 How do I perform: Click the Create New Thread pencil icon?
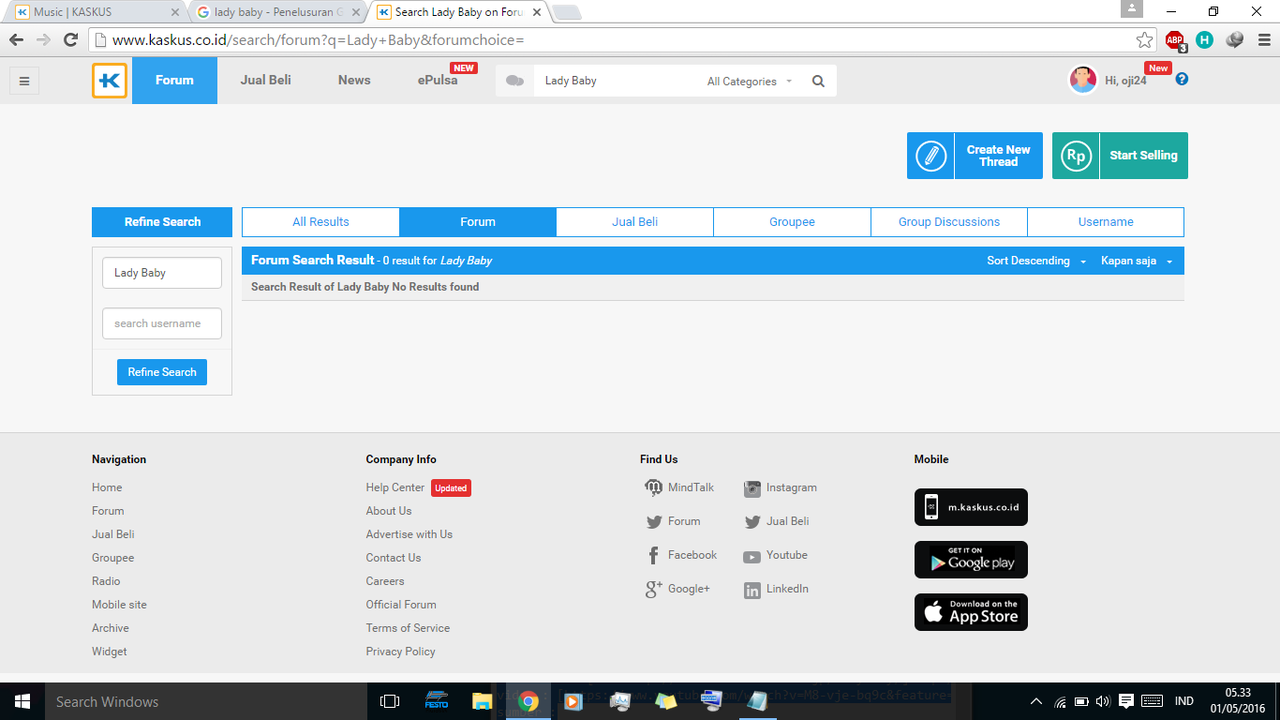click(931, 156)
